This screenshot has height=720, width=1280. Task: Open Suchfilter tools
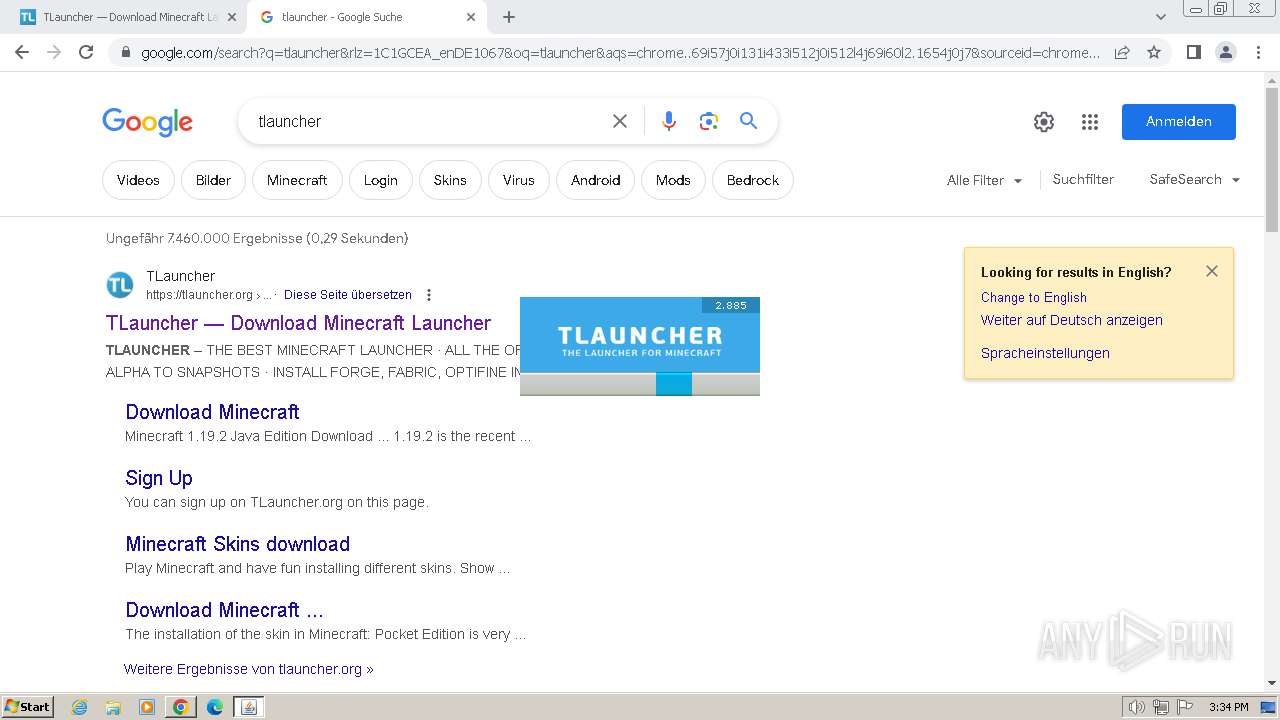[x=1083, y=179]
